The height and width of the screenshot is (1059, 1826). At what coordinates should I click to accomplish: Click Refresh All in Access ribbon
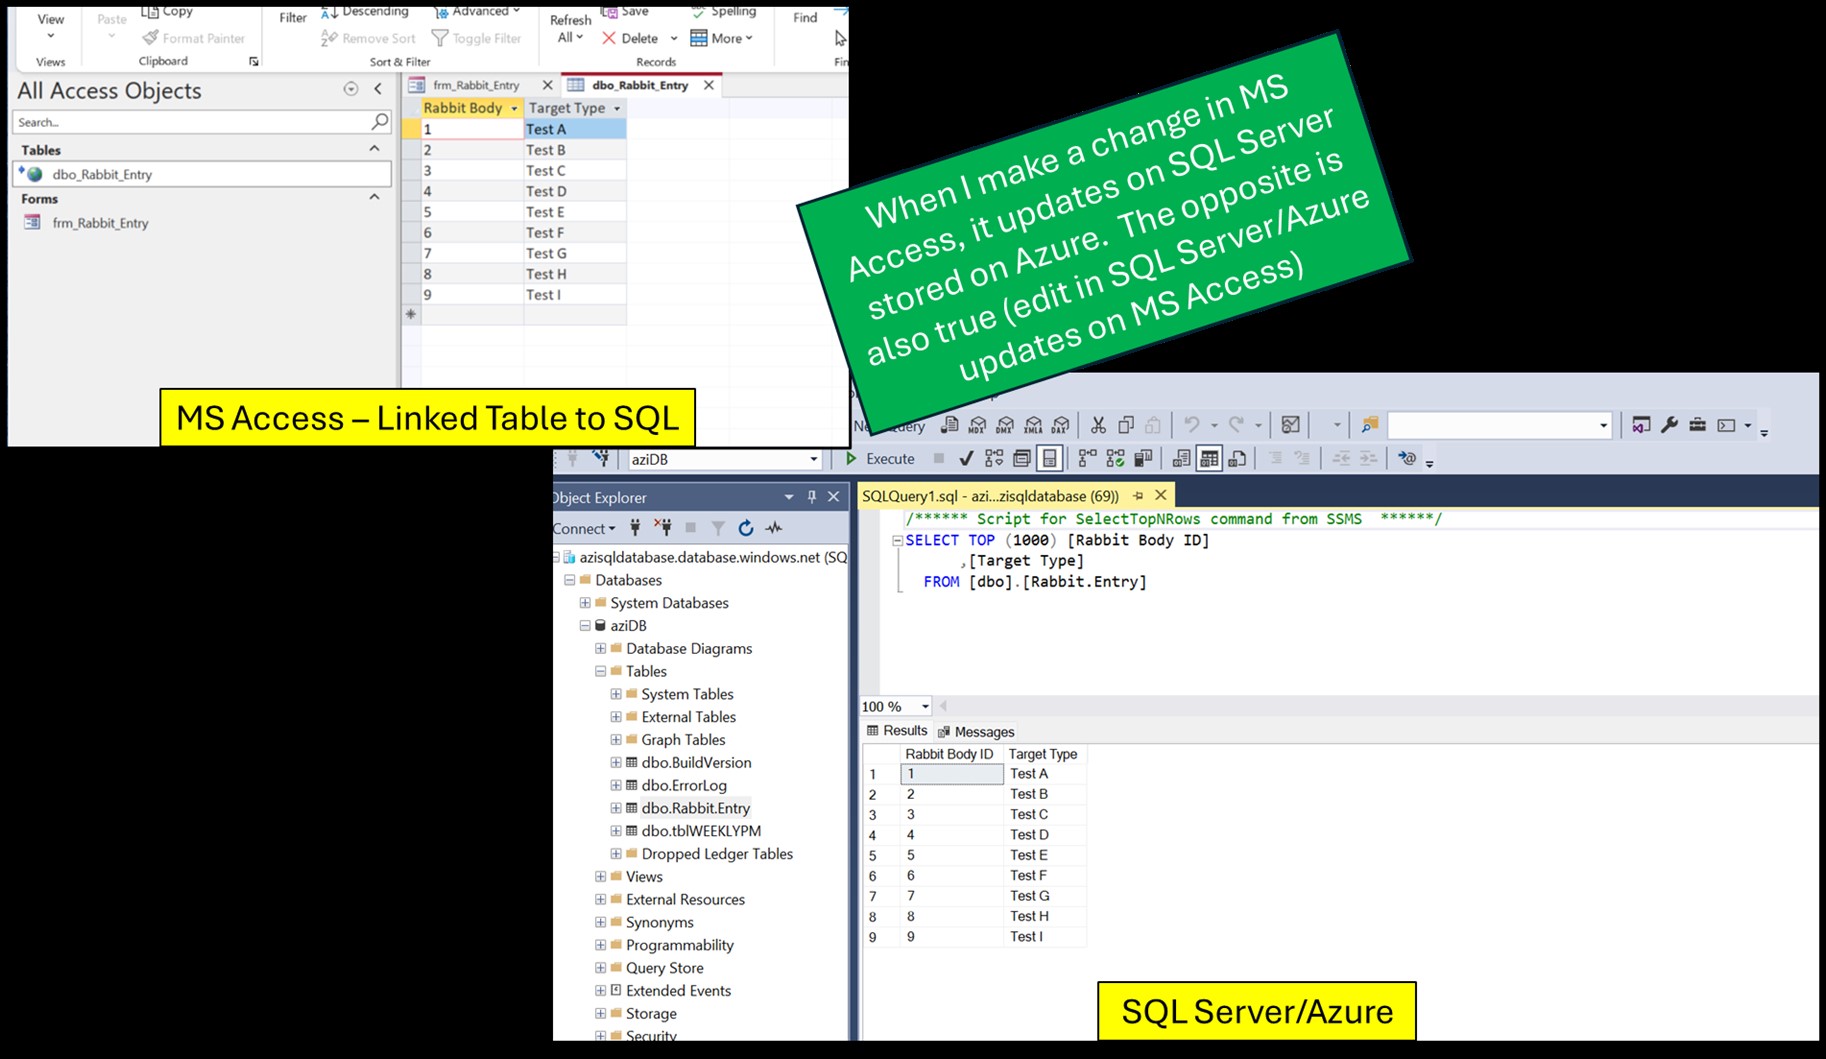click(570, 27)
